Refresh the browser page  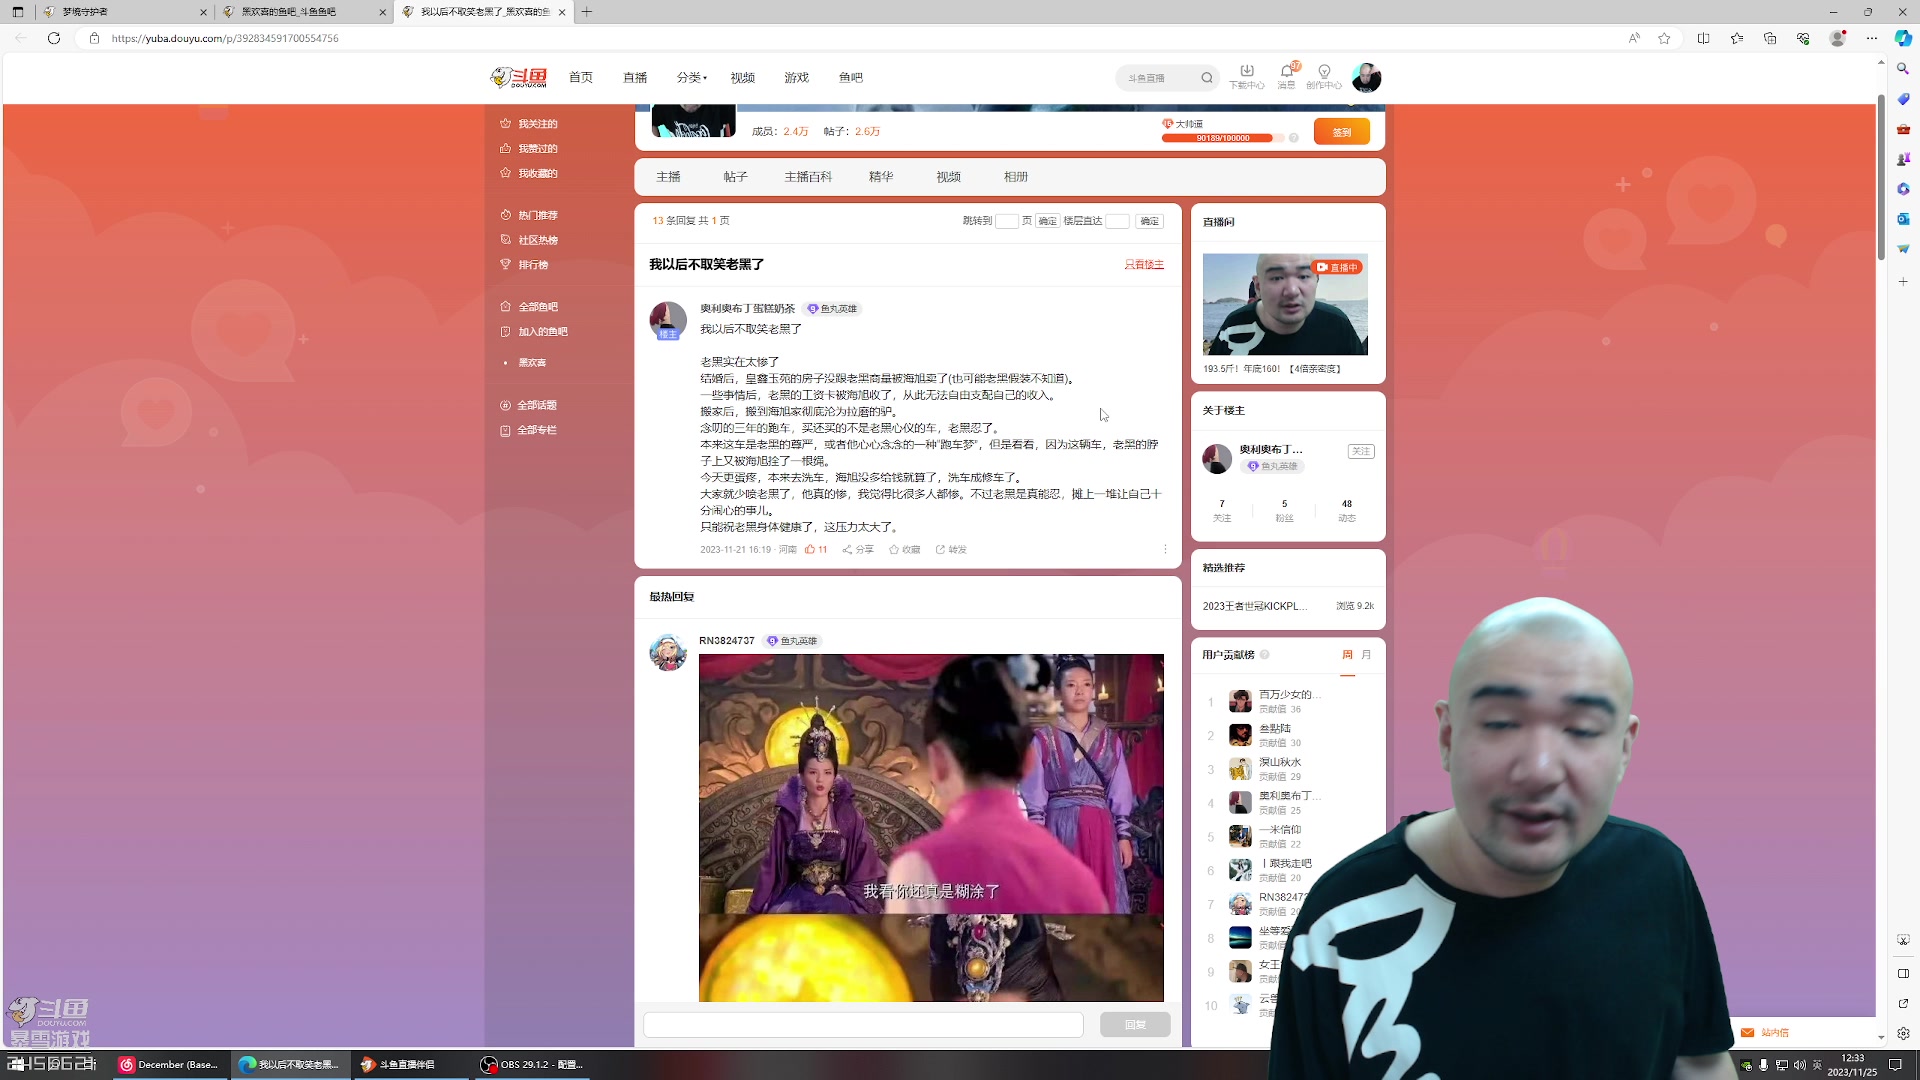pos(54,38)
